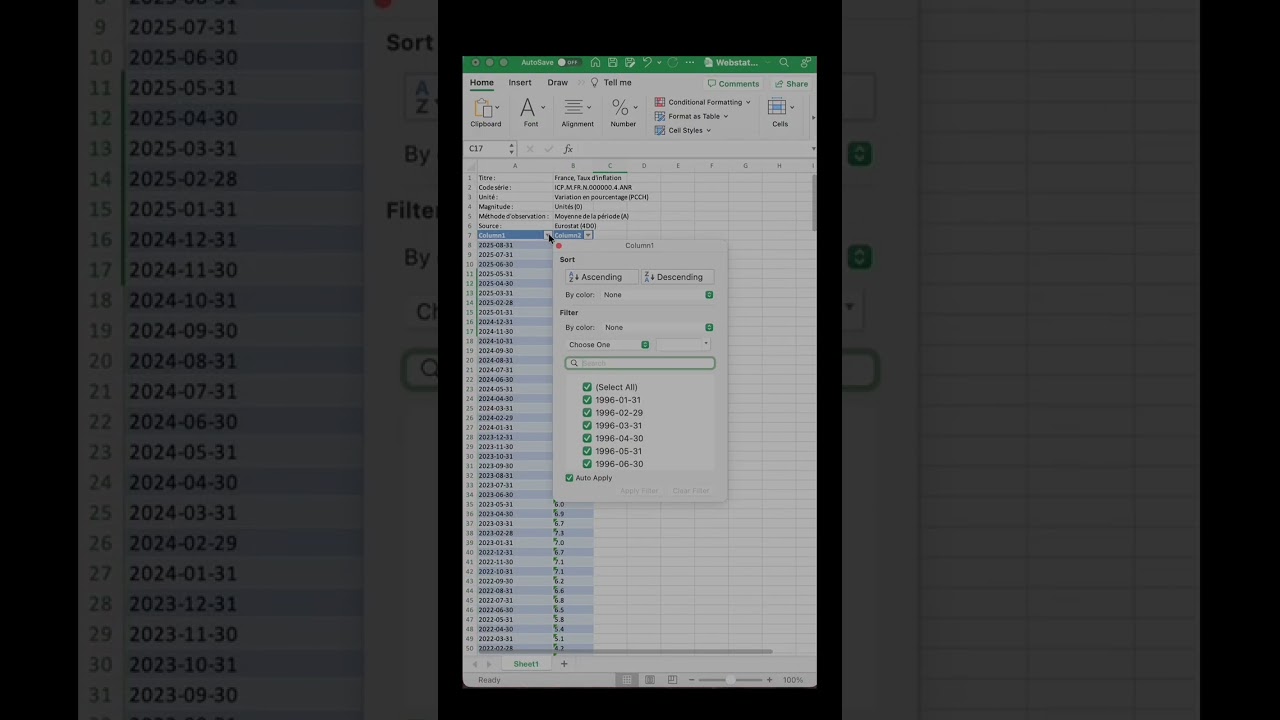This screenshot has width=1280, height=720.
Task: Click the Home icon in title bar
Action: (596, 62)
